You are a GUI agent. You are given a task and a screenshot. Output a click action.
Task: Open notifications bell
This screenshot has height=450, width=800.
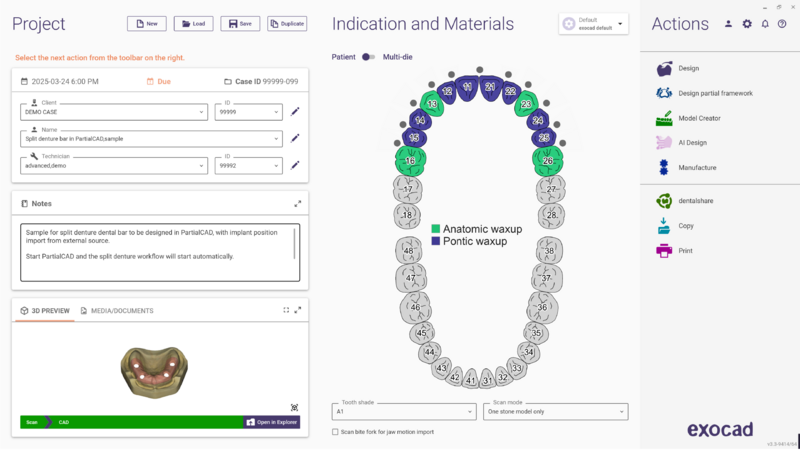click(x=765, y=24)
